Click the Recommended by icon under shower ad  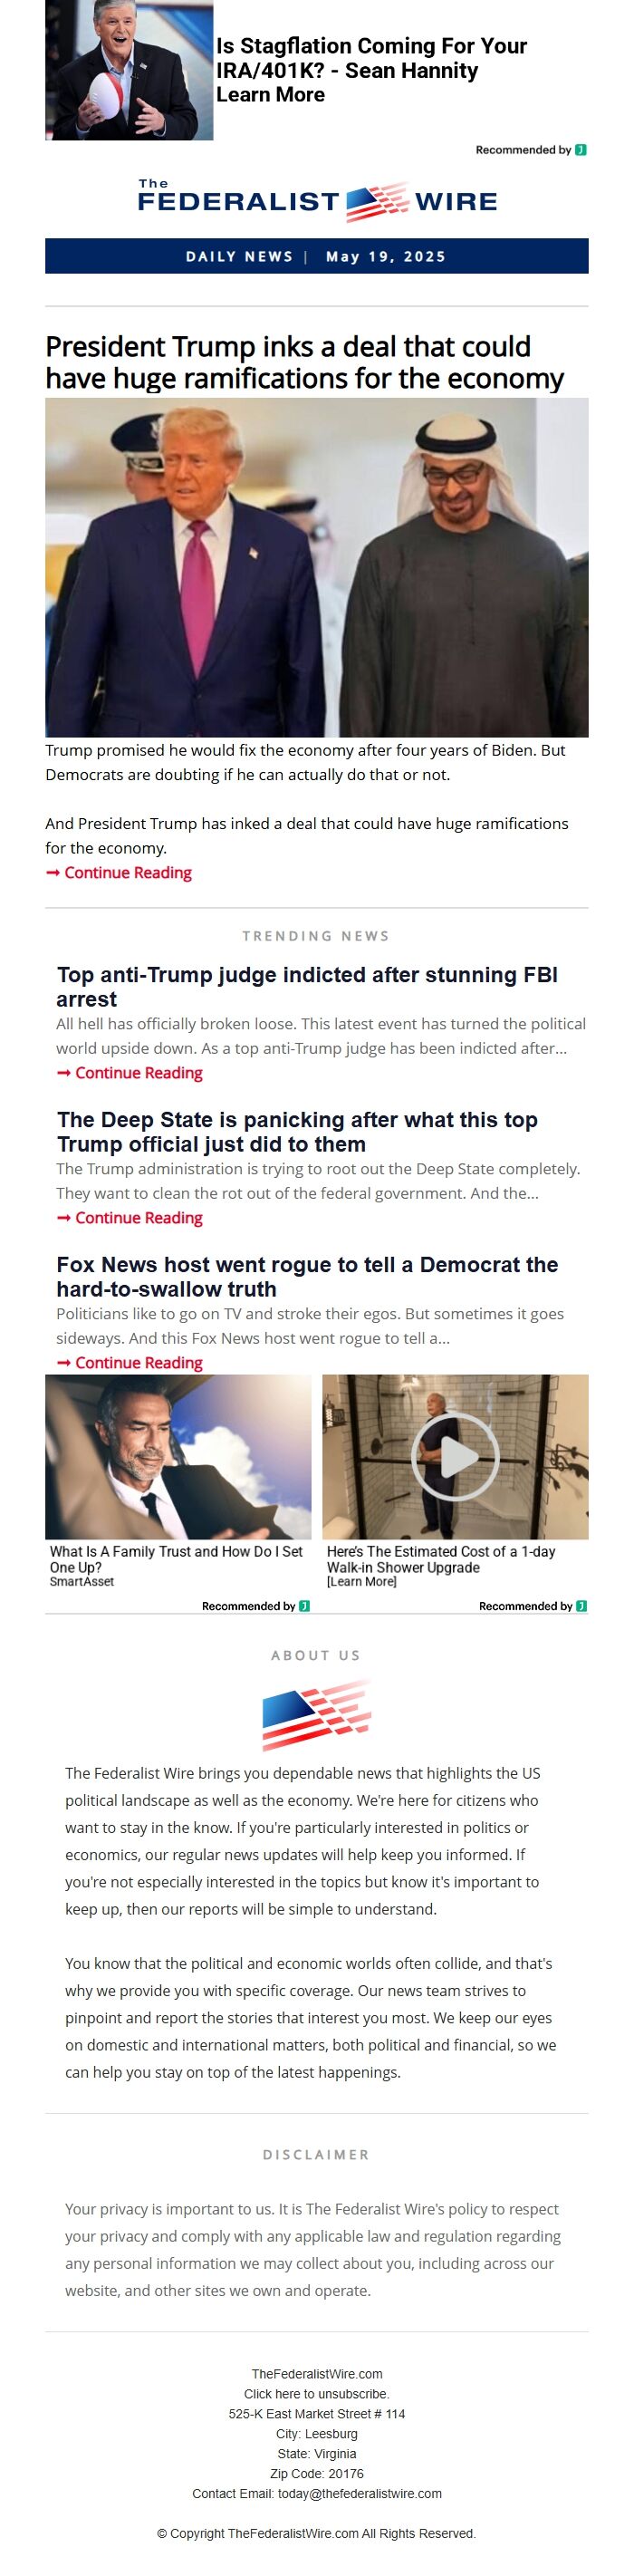[x=581, y=1606]
